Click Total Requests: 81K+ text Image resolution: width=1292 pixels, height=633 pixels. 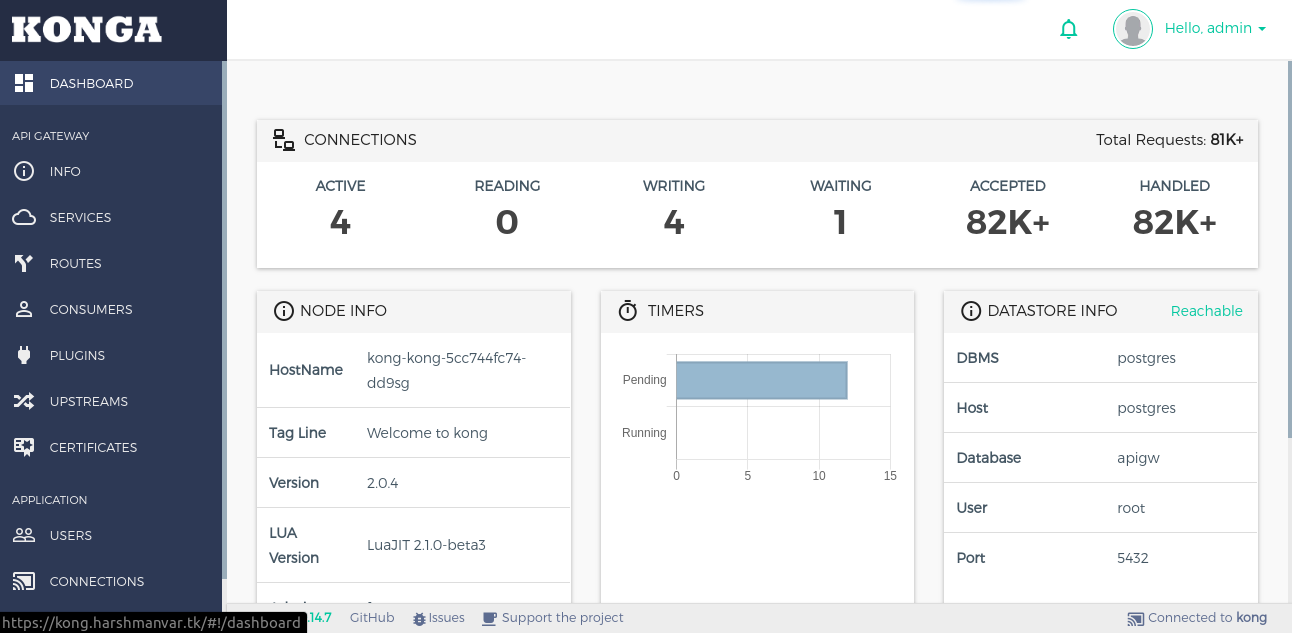1170,140
